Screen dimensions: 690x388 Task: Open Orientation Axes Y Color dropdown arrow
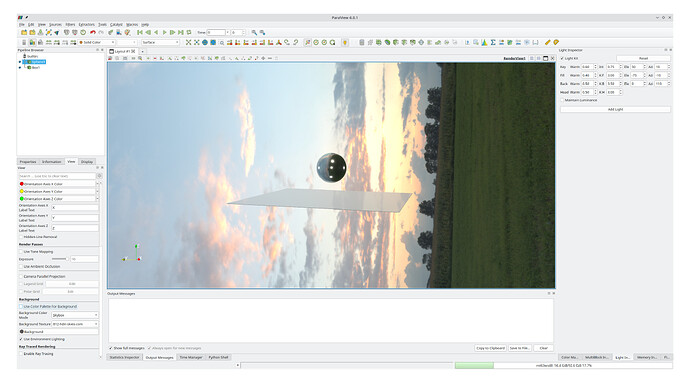pyautogui.click(x=97, y=191)
